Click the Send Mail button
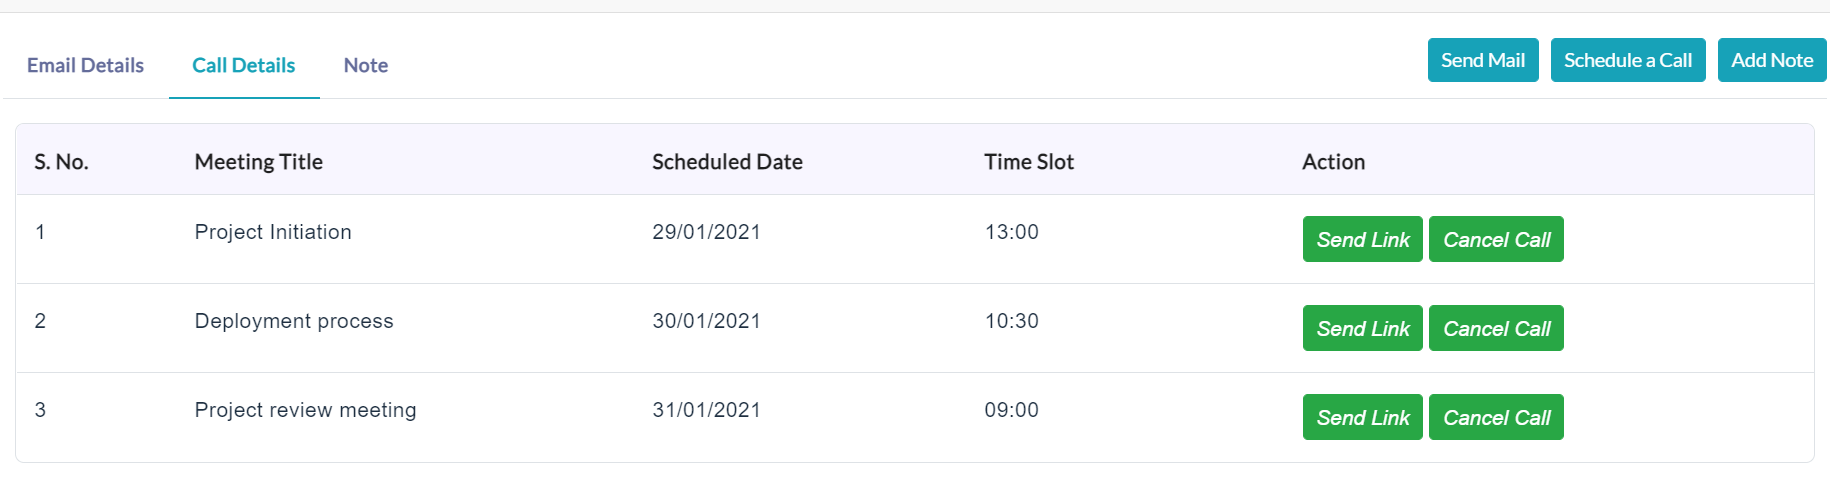Viewport: 1830px width, 487px height. point(1483,60)
